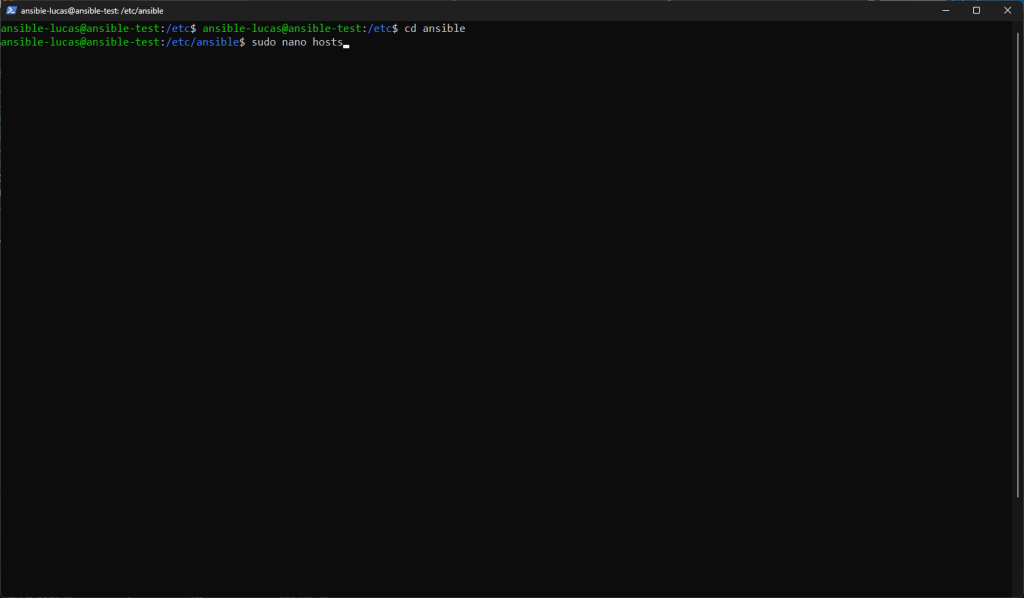
Task: Minimize the terminal window
Action: coord(942,10)
